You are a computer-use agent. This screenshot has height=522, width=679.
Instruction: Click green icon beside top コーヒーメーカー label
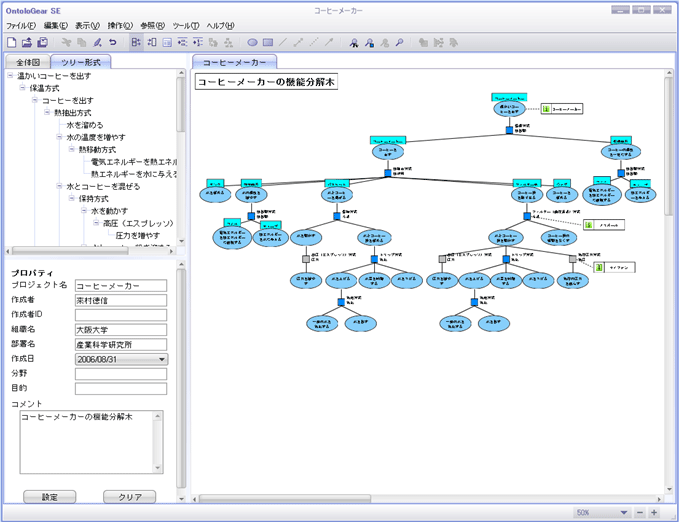tap(546, 109)
